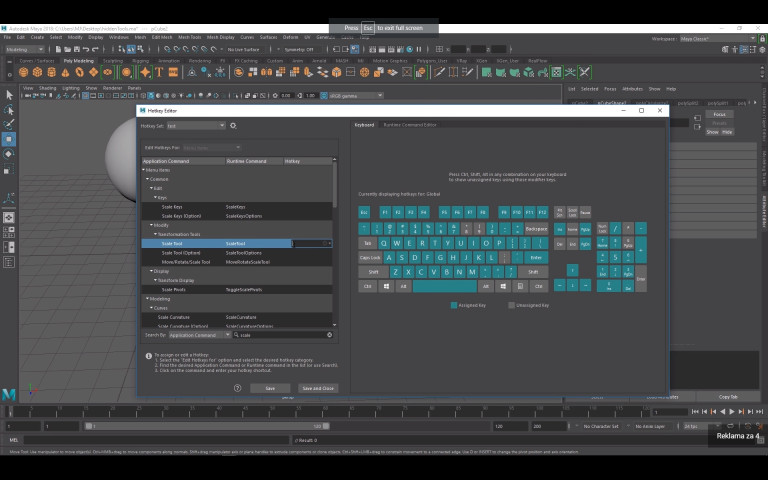Screen dimensions: 768x480
Task: Open the Edit Hotkeys For dropdown
Action: tap(212, 147)
